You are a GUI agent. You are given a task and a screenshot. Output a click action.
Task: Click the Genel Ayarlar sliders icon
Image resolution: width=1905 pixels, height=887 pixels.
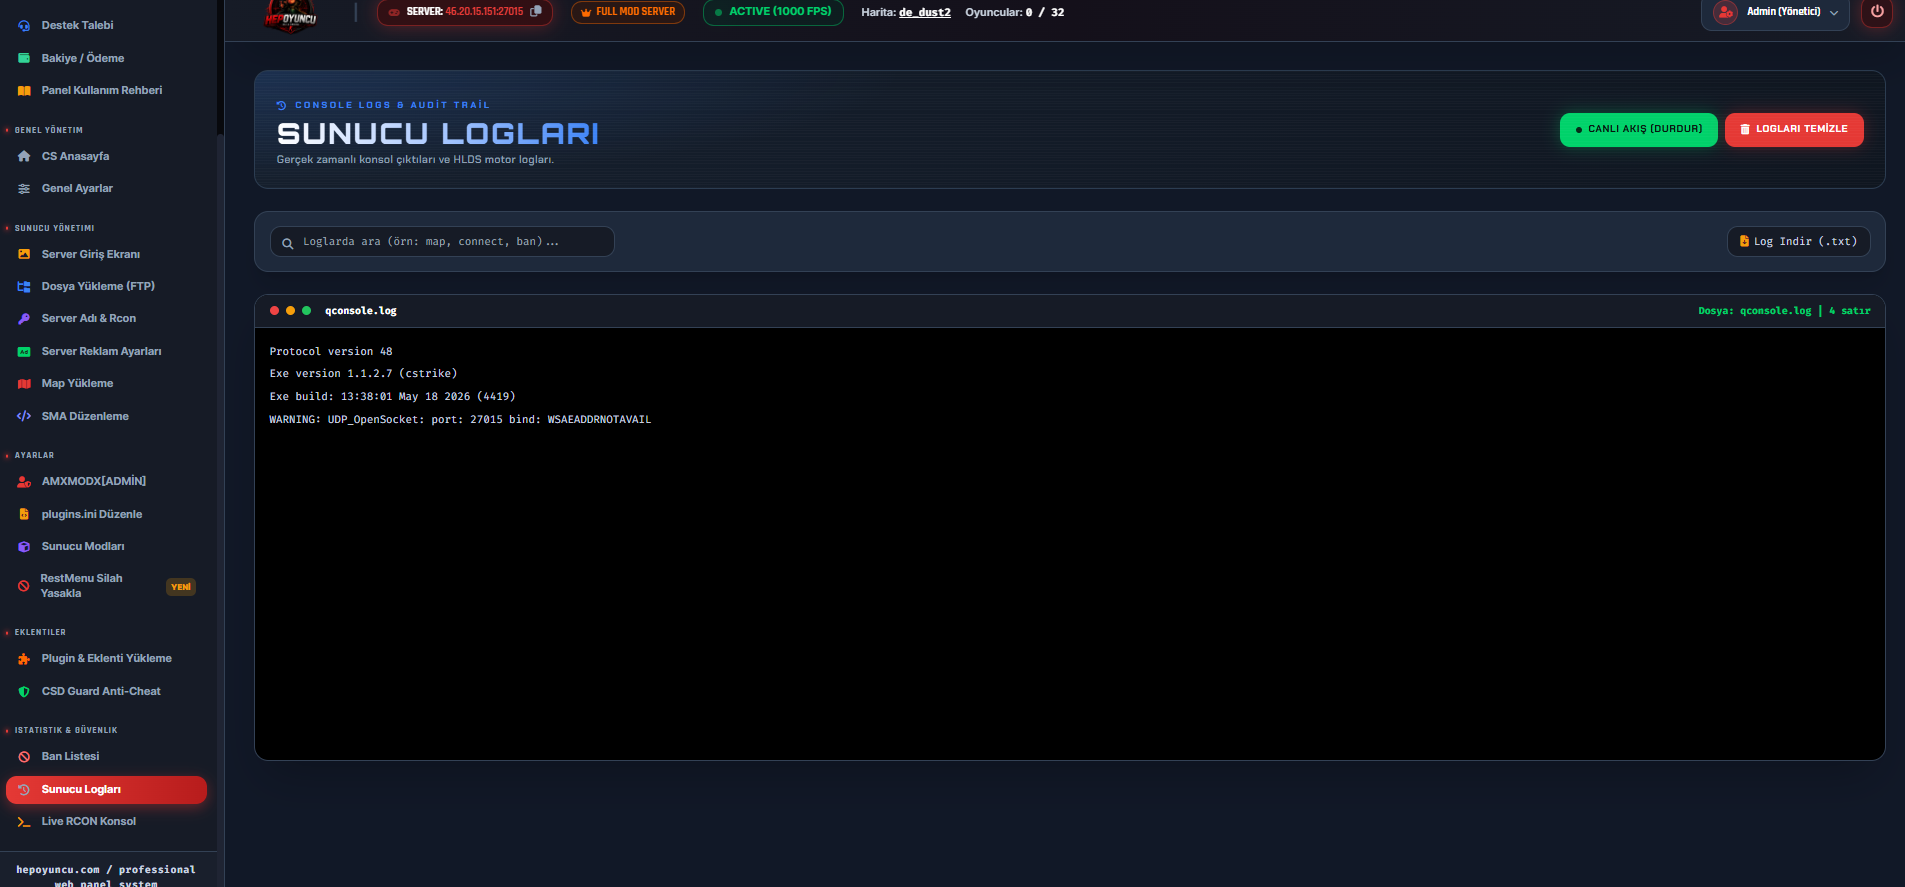click(24, 189)
